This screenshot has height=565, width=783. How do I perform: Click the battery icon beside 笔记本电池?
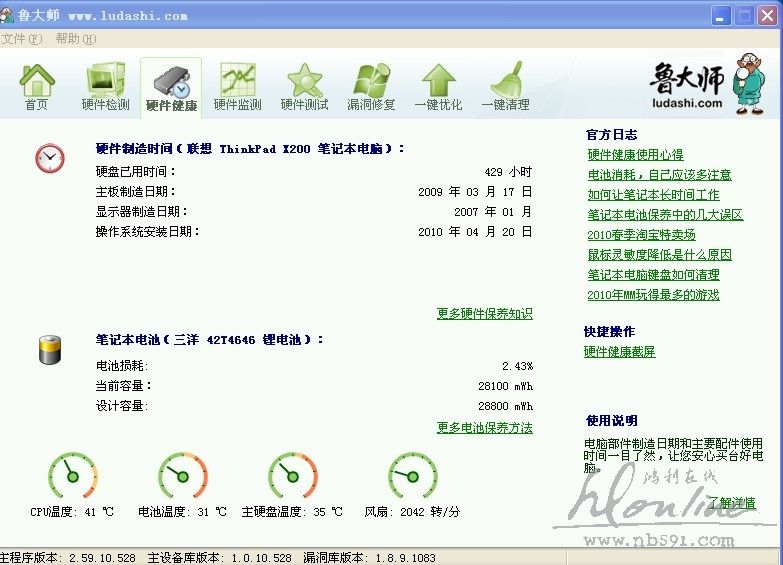(x=49, y=349)
